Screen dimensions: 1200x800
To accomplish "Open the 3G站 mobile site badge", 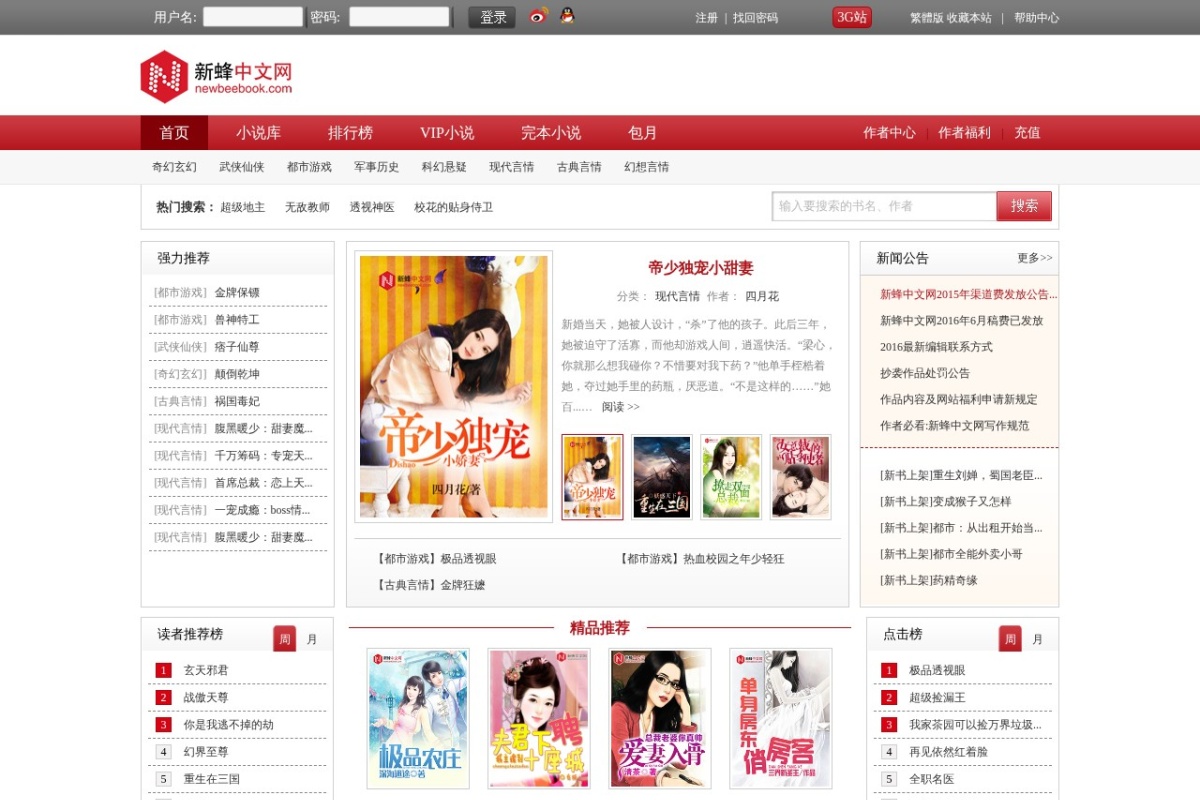I will tap(852, 17).
